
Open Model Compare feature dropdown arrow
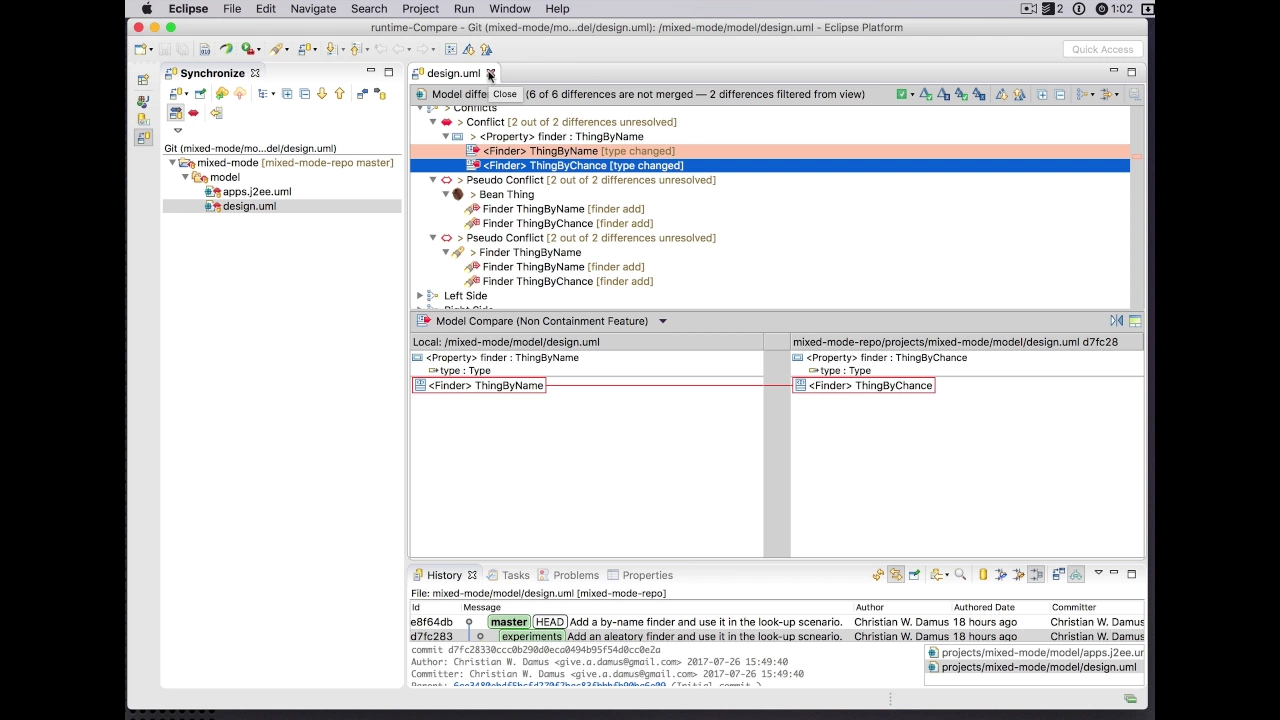[x=662, y=321]
